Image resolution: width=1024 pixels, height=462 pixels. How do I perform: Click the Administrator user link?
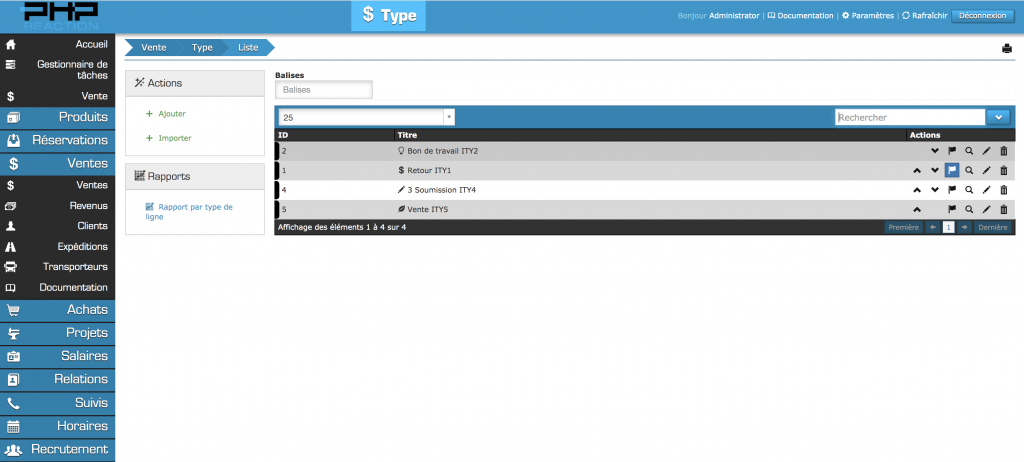[x=734, y=16]
